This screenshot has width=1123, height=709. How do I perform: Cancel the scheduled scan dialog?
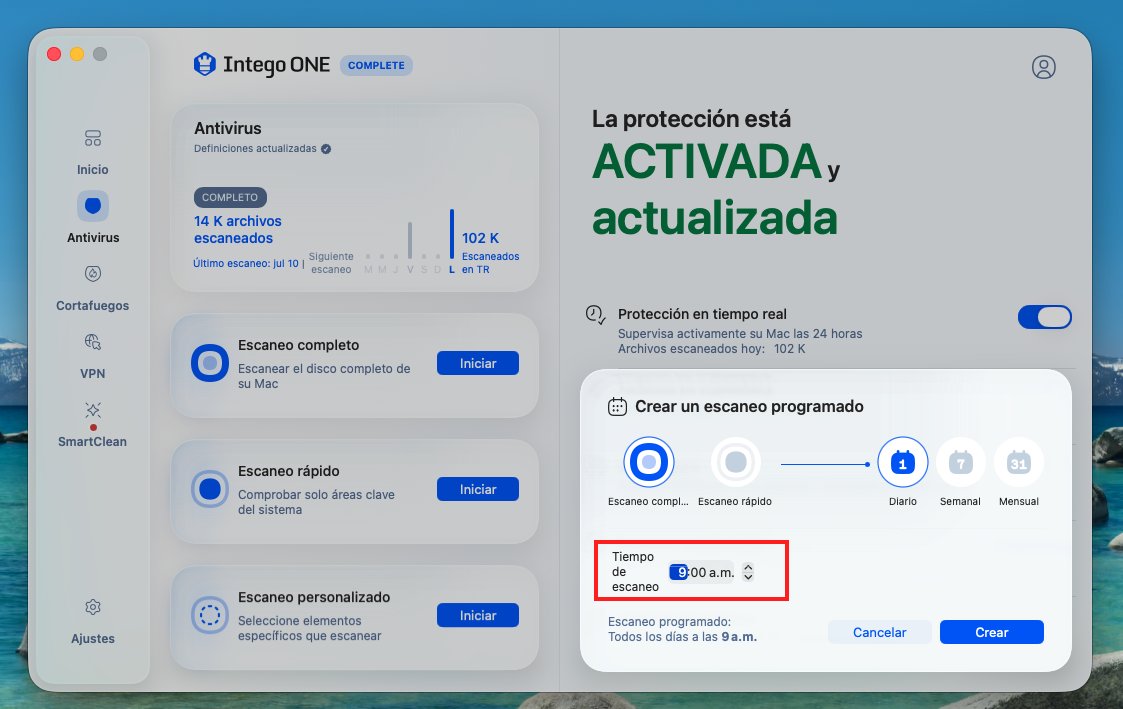(879, 632)
